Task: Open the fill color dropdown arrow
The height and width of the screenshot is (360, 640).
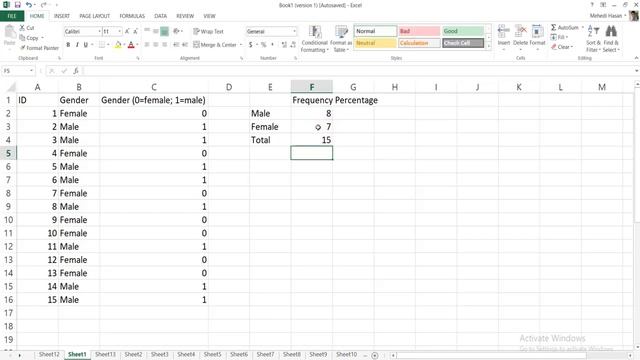Action: [124, 44]
